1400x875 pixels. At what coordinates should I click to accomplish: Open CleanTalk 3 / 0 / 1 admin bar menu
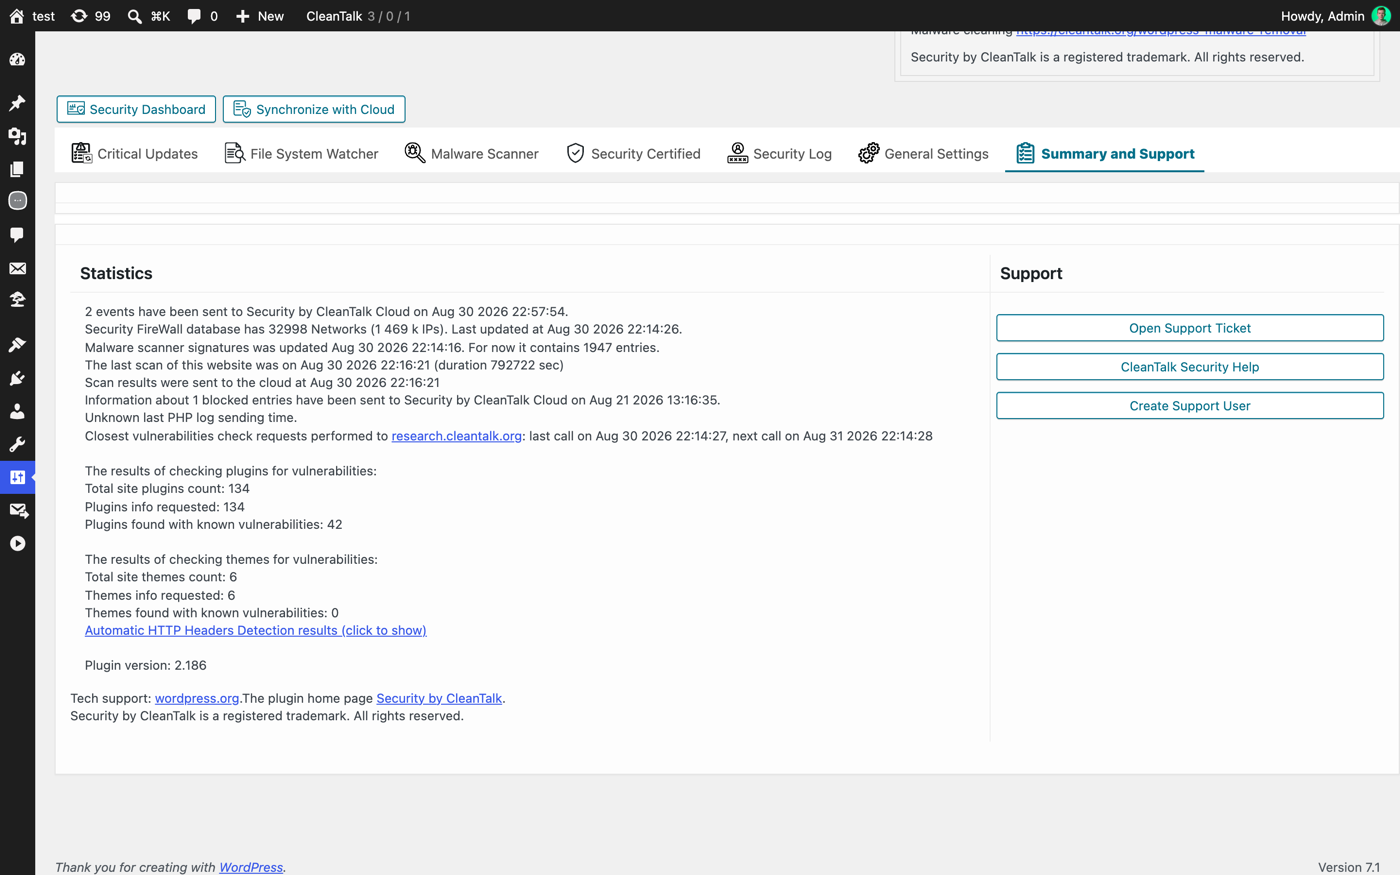[x=358, y=16]
